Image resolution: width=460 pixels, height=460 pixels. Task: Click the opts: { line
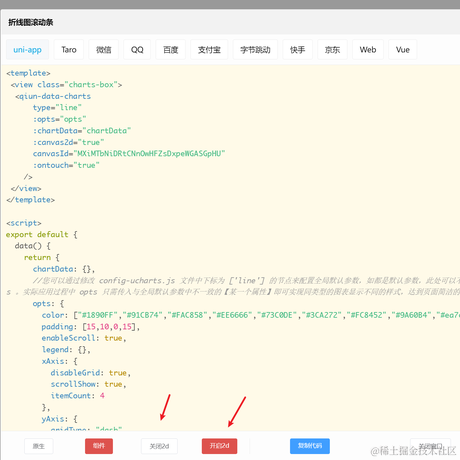point(48,304)
